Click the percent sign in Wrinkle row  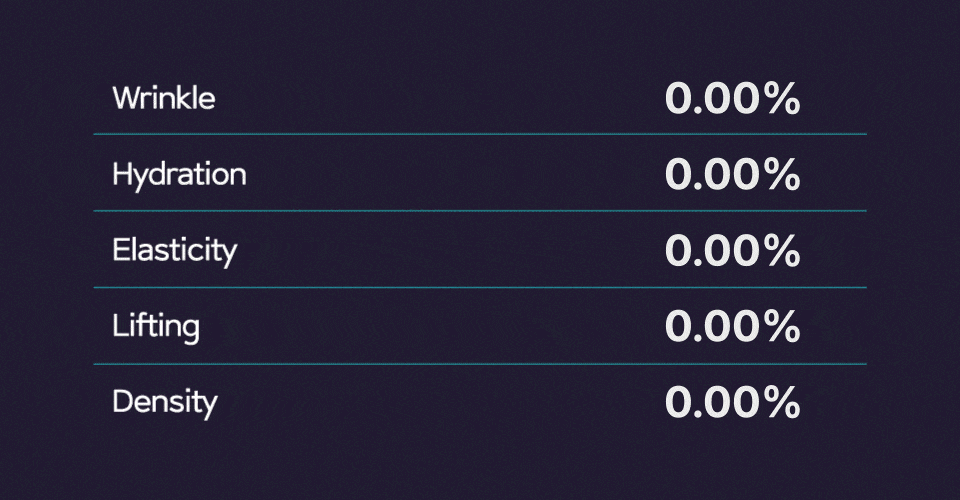coord(782,99)
